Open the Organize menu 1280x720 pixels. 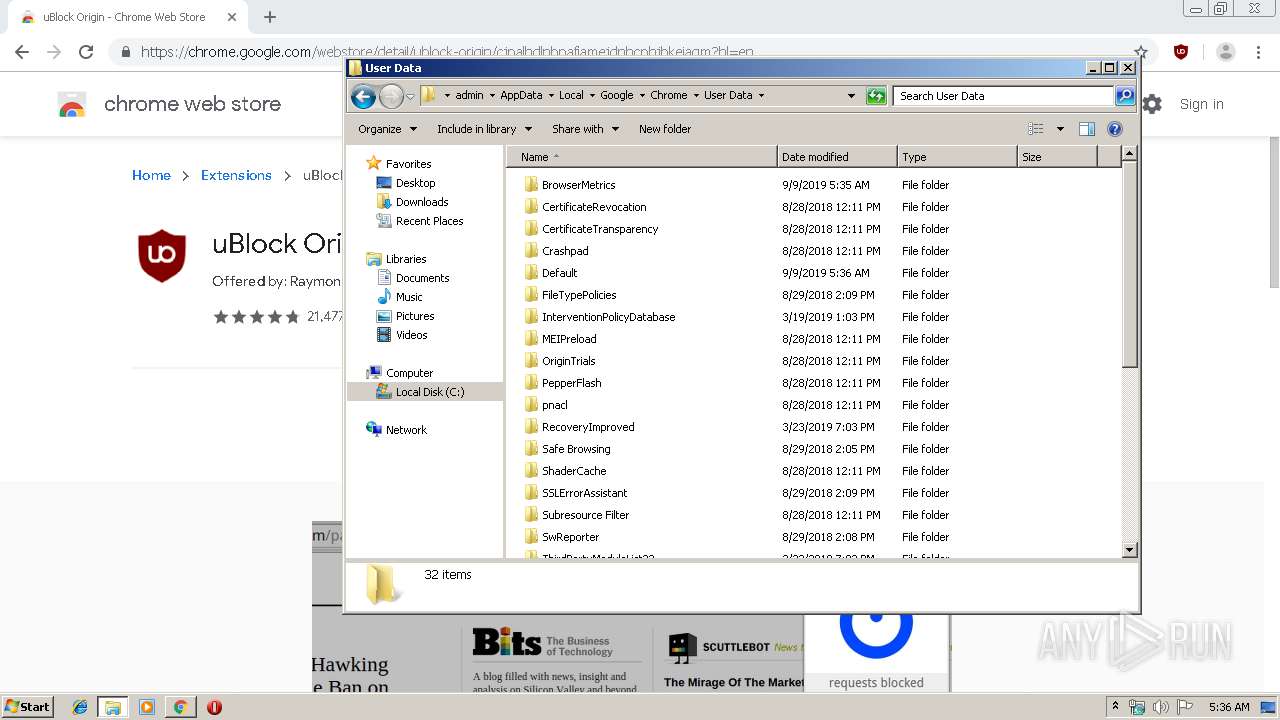(387, 129)
